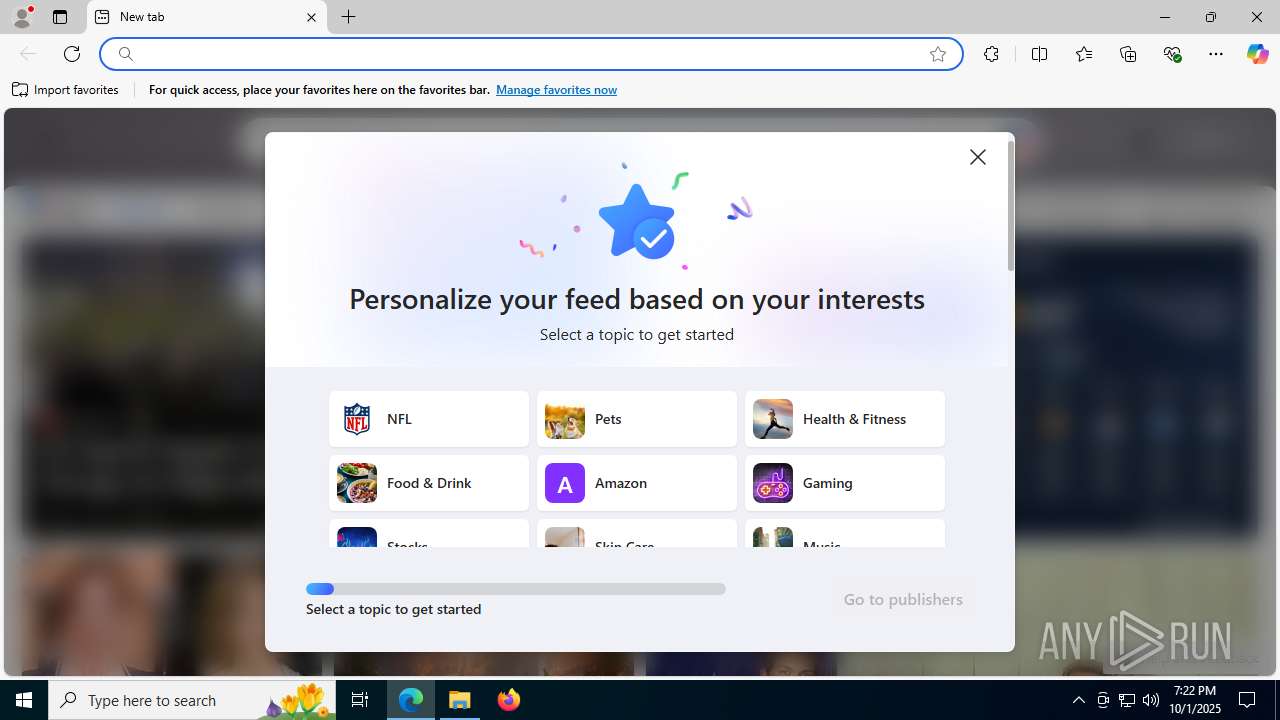
Task: Open Manage favorites now link
Action: (x=556, y=90)
